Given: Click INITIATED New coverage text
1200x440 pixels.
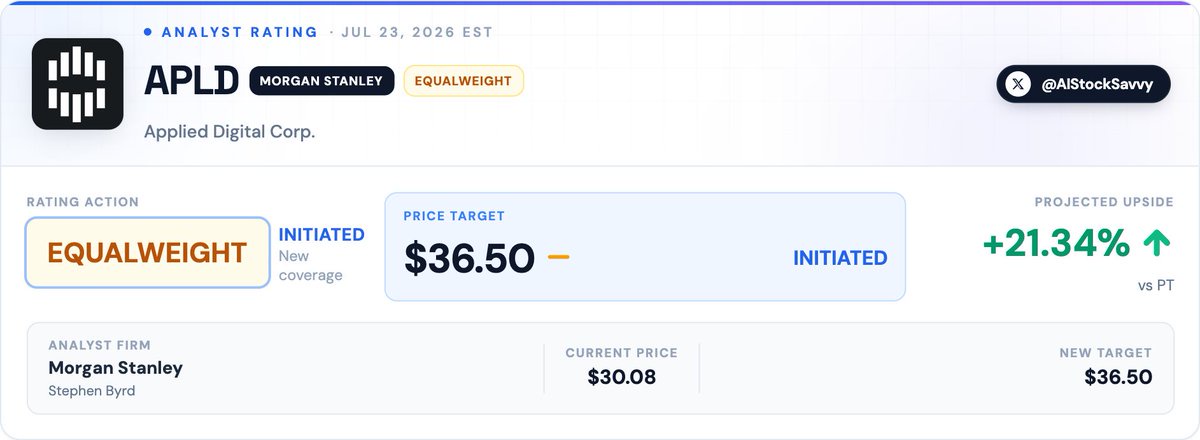Looking at the screenshot, I should click(x=321, y=253).
